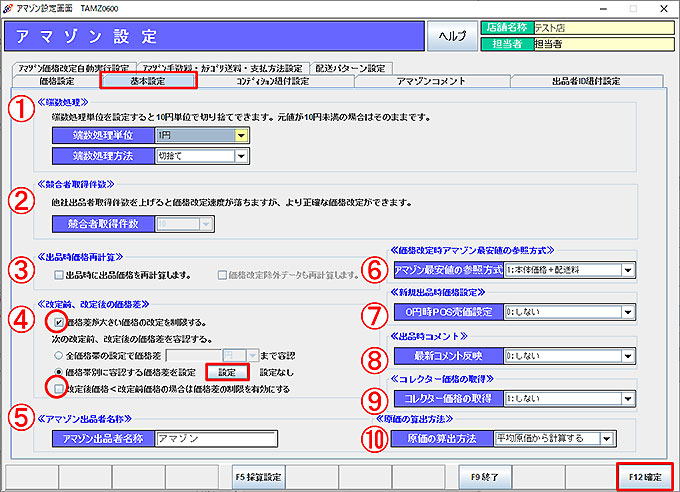
Task: Open the アマゾンコメント tab
Action: [432, 81]
